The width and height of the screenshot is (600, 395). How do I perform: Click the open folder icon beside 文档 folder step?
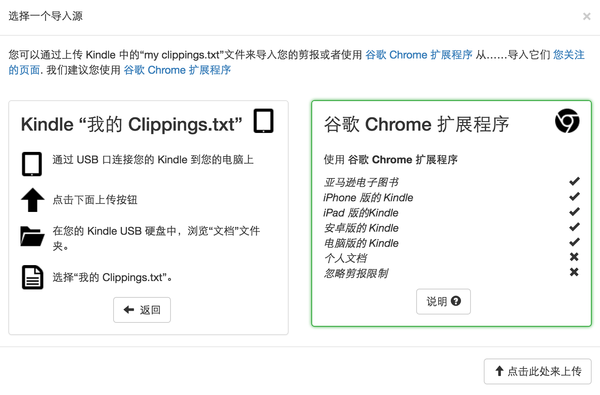tap(32, 236)
